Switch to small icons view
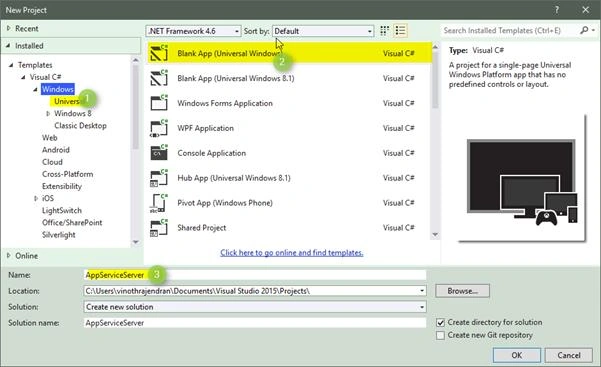This screenshot has height=367, width=601. tap(384, 31)
